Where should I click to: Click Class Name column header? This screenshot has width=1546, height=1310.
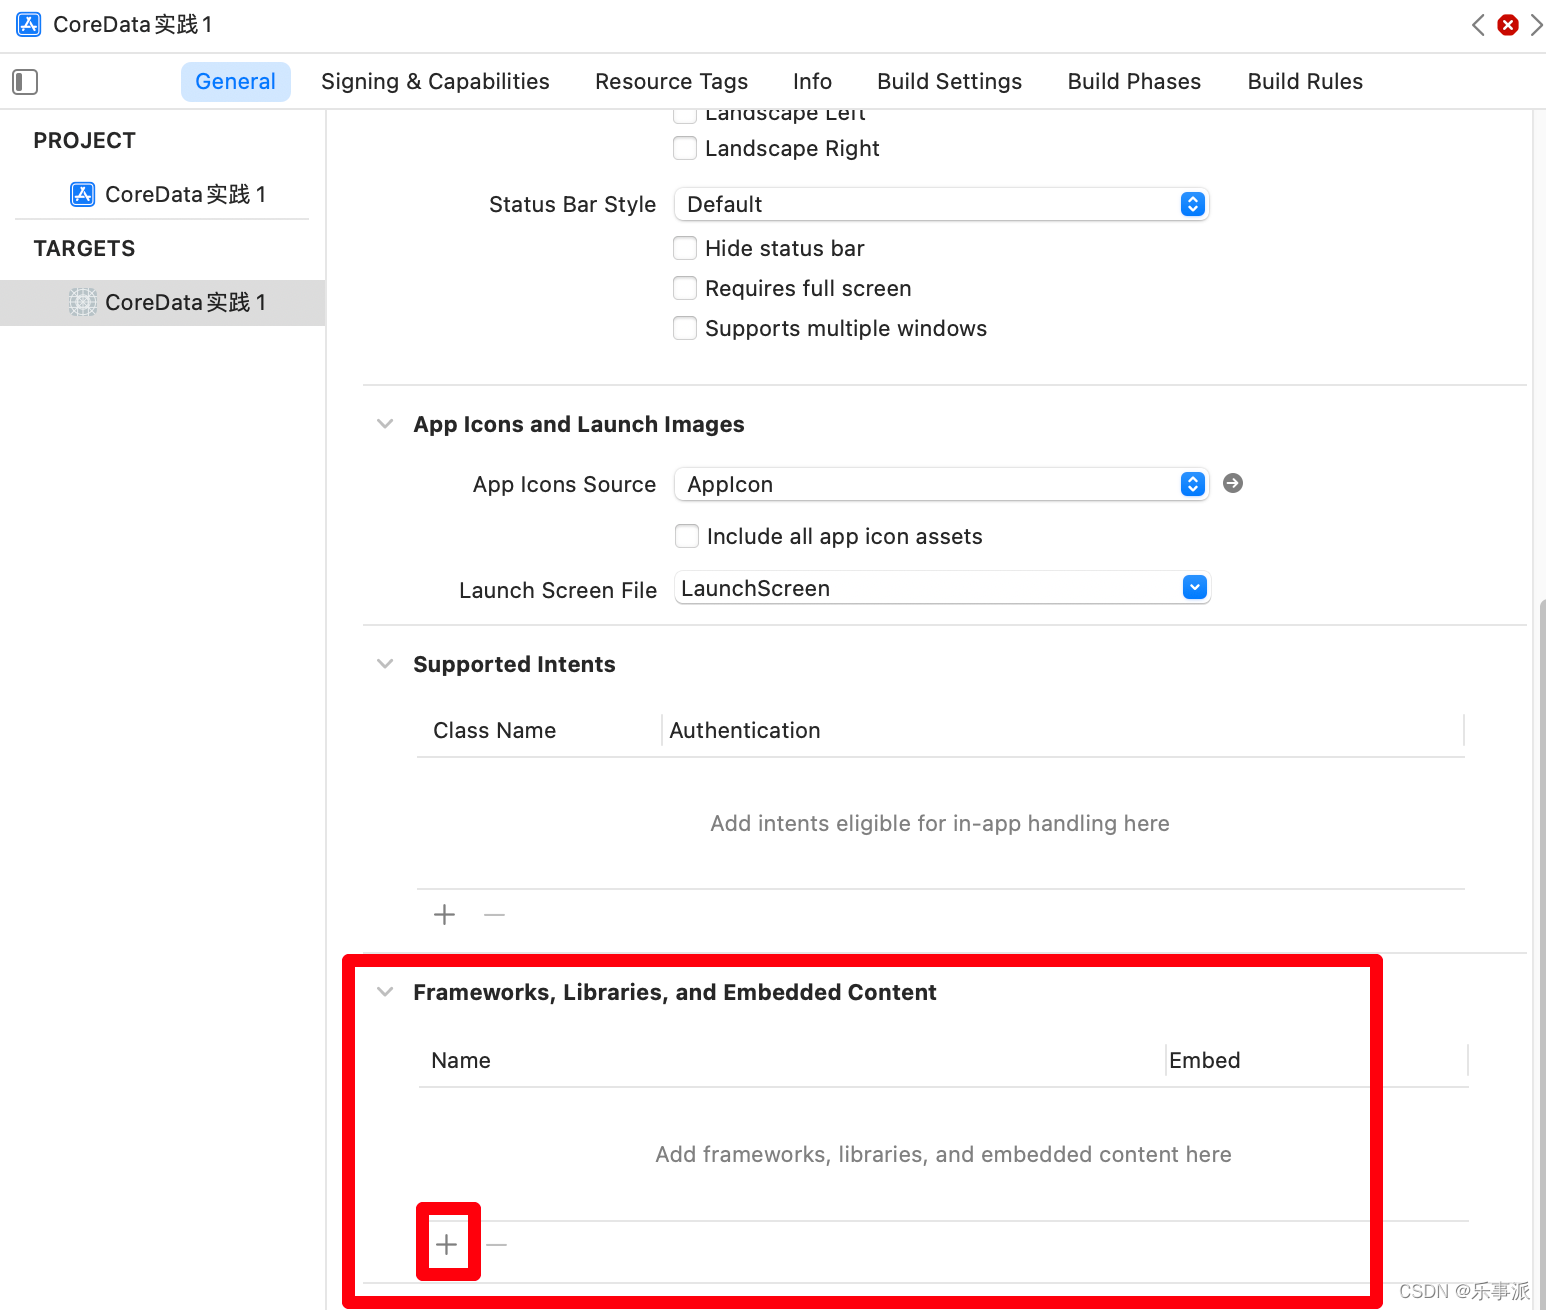(x=494, y=731)
